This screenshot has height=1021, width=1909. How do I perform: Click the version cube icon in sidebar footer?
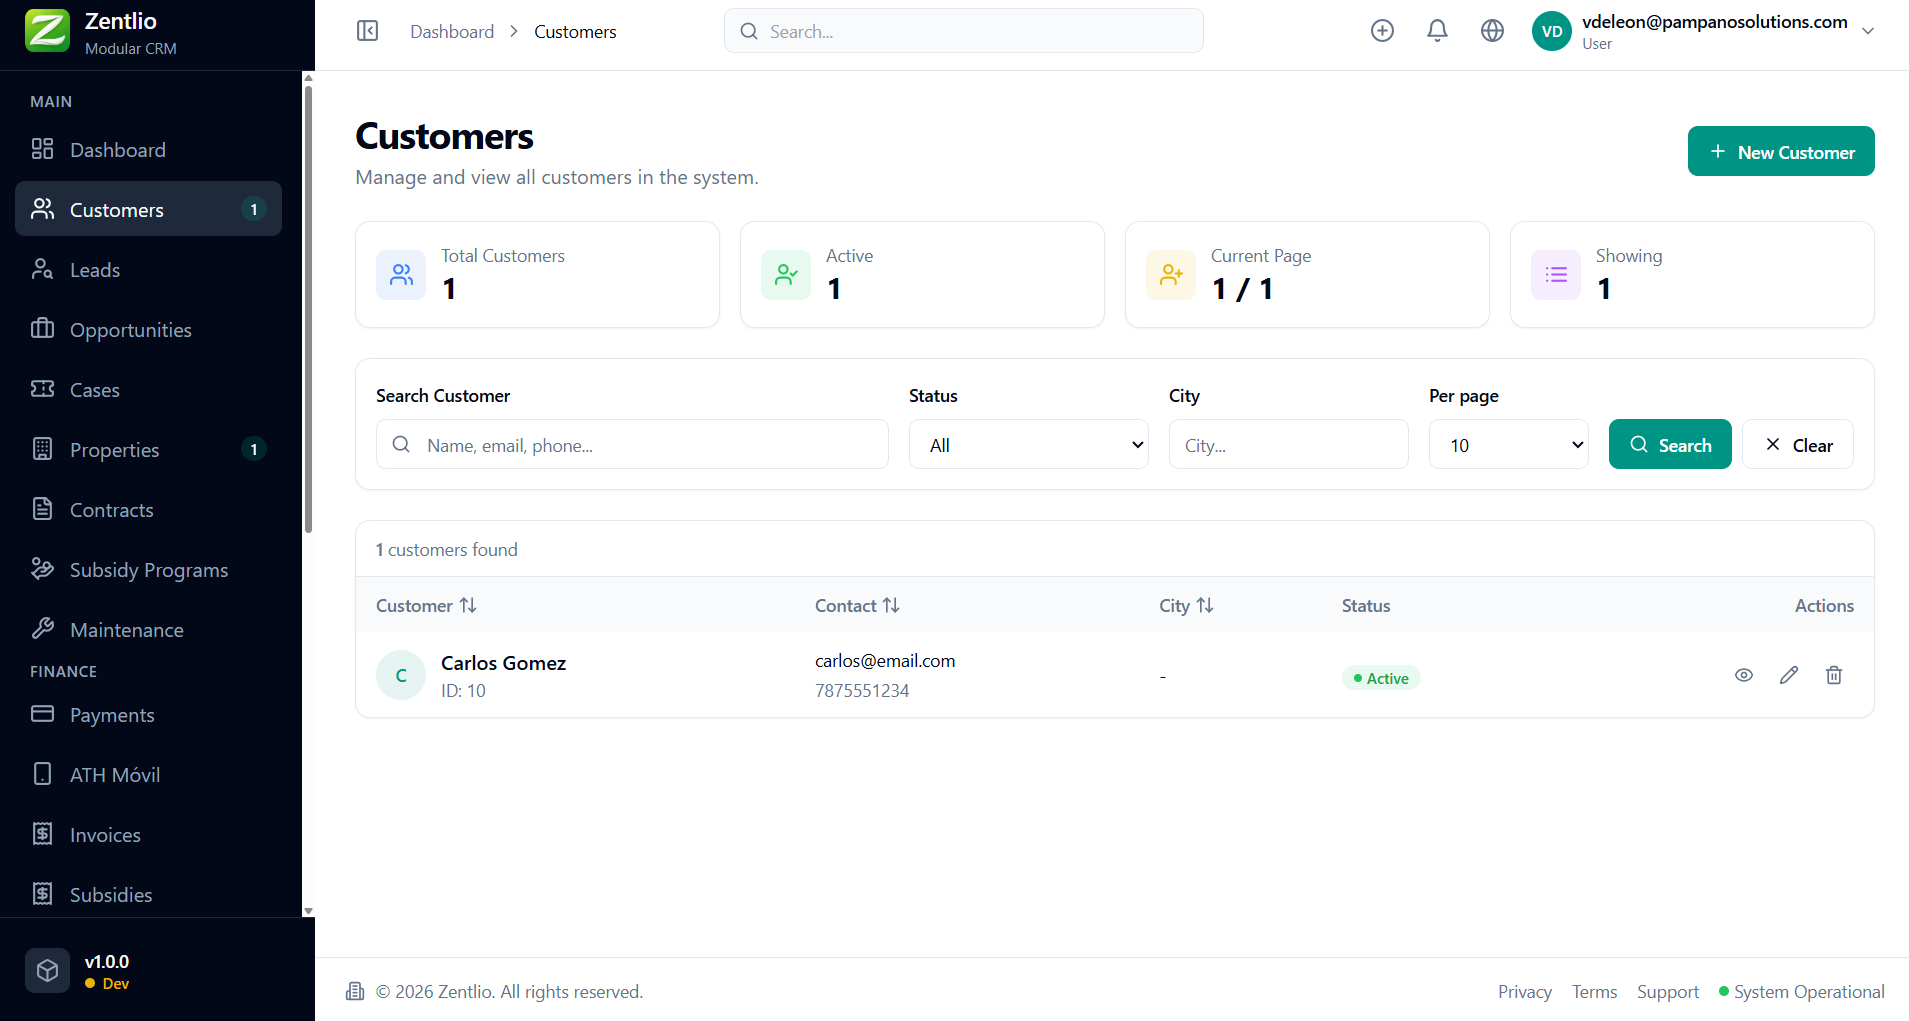pyautogui.click(x=47, y=970)
